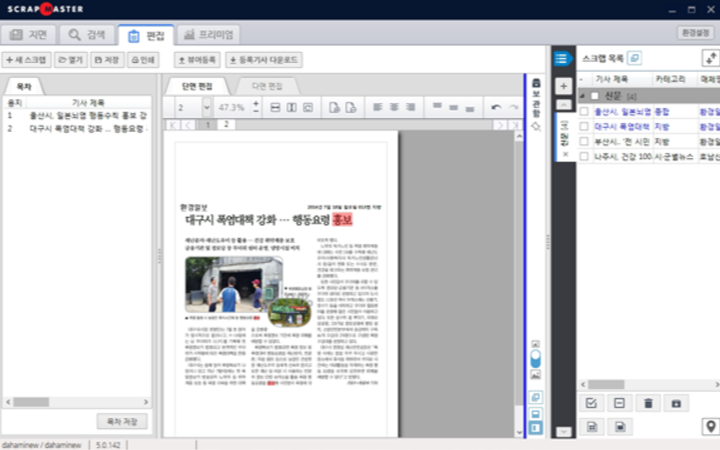Open 환경설정 settings button
The image size is (720, 450).
pyautogui.click(x=696, y=33)
